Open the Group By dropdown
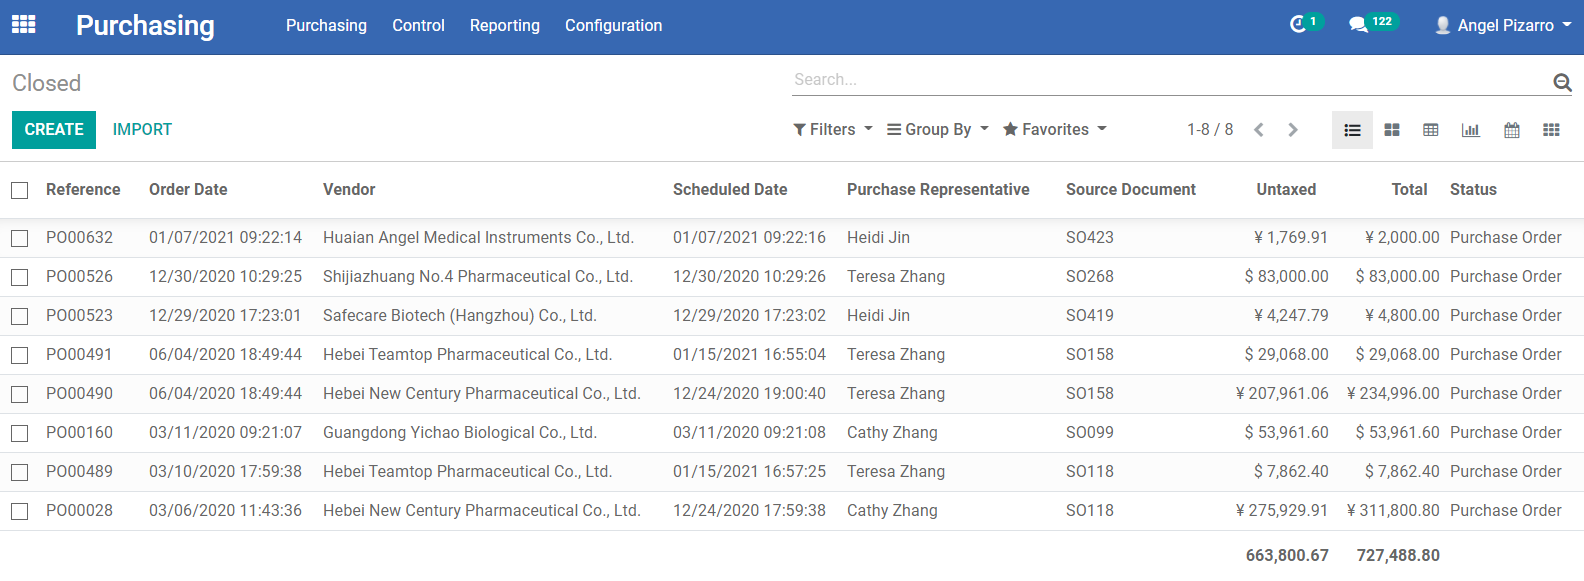1584x581 pixels. click(938, 130)
